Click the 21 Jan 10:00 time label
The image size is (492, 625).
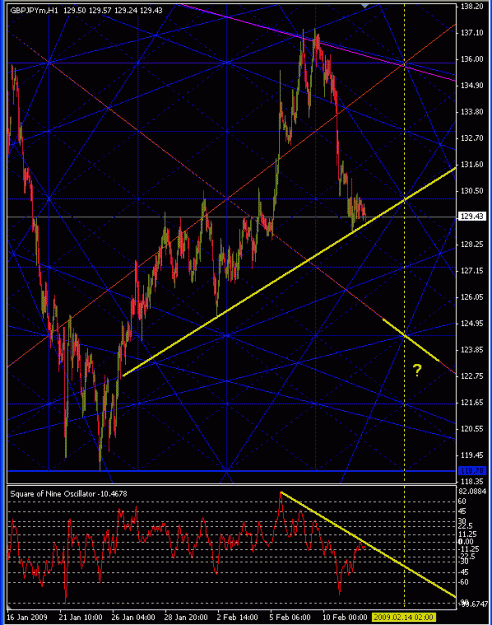coord(81,617)
